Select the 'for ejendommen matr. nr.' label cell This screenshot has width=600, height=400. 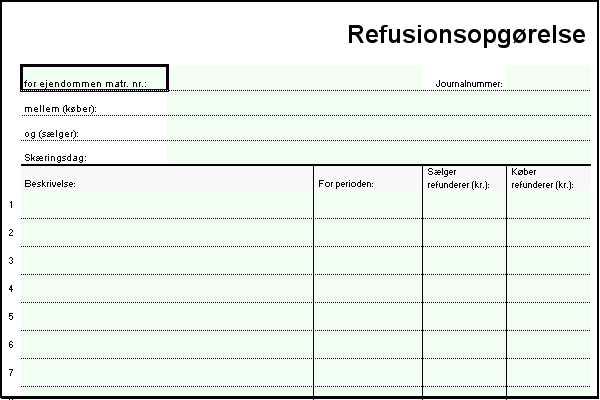pos(95,78)
